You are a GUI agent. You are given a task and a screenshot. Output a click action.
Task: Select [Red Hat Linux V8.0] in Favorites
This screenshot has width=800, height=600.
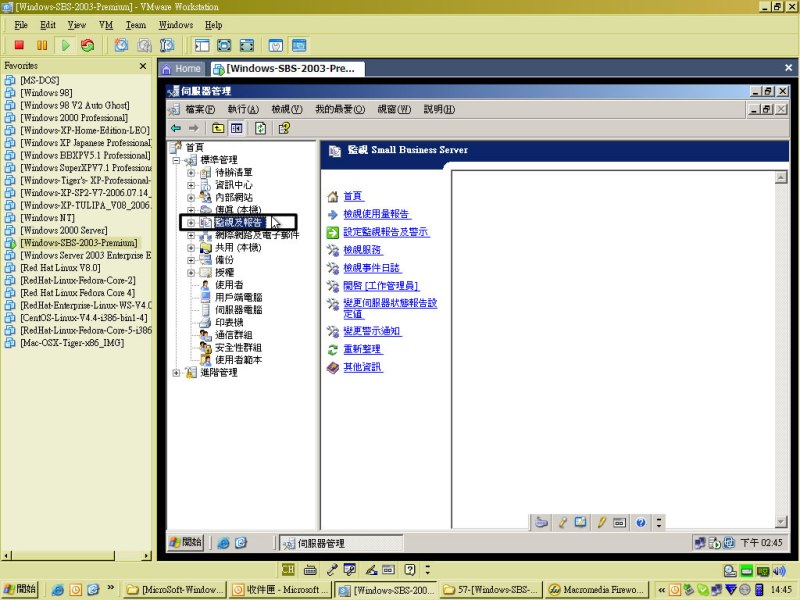pos(60,268)
